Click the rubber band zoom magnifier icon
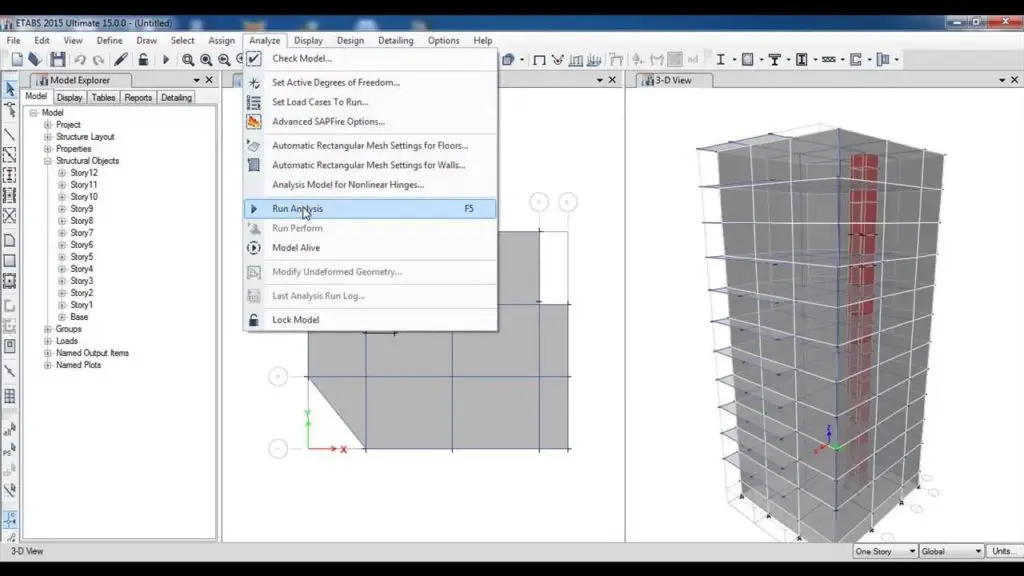 [x=188, y=60]
